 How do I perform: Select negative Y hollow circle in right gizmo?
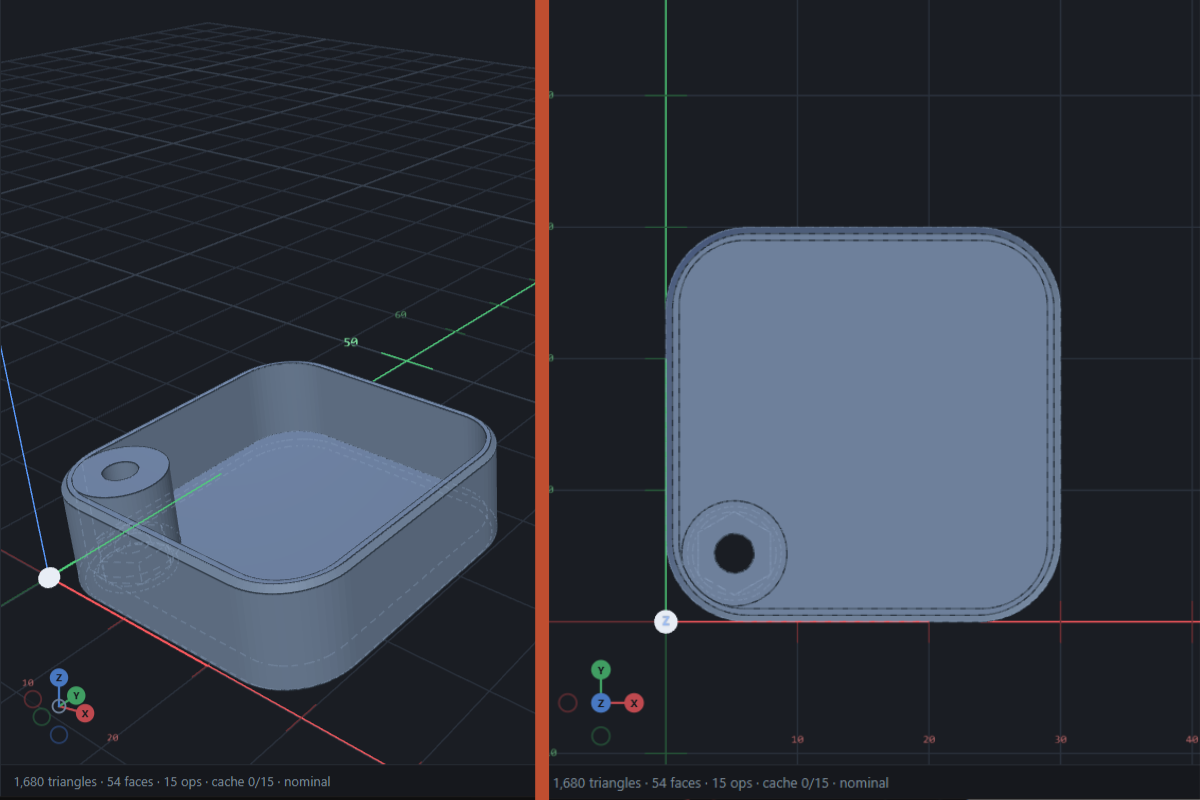601,736
